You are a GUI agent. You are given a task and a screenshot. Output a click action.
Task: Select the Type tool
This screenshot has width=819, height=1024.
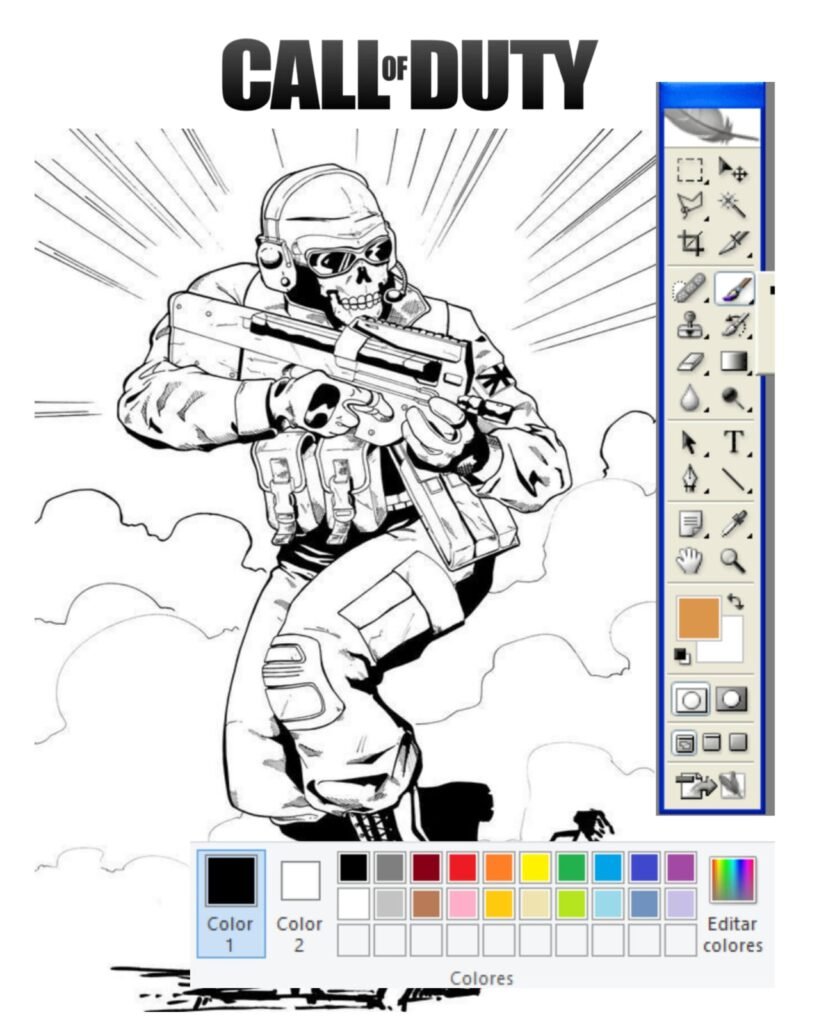coord(734,442)
